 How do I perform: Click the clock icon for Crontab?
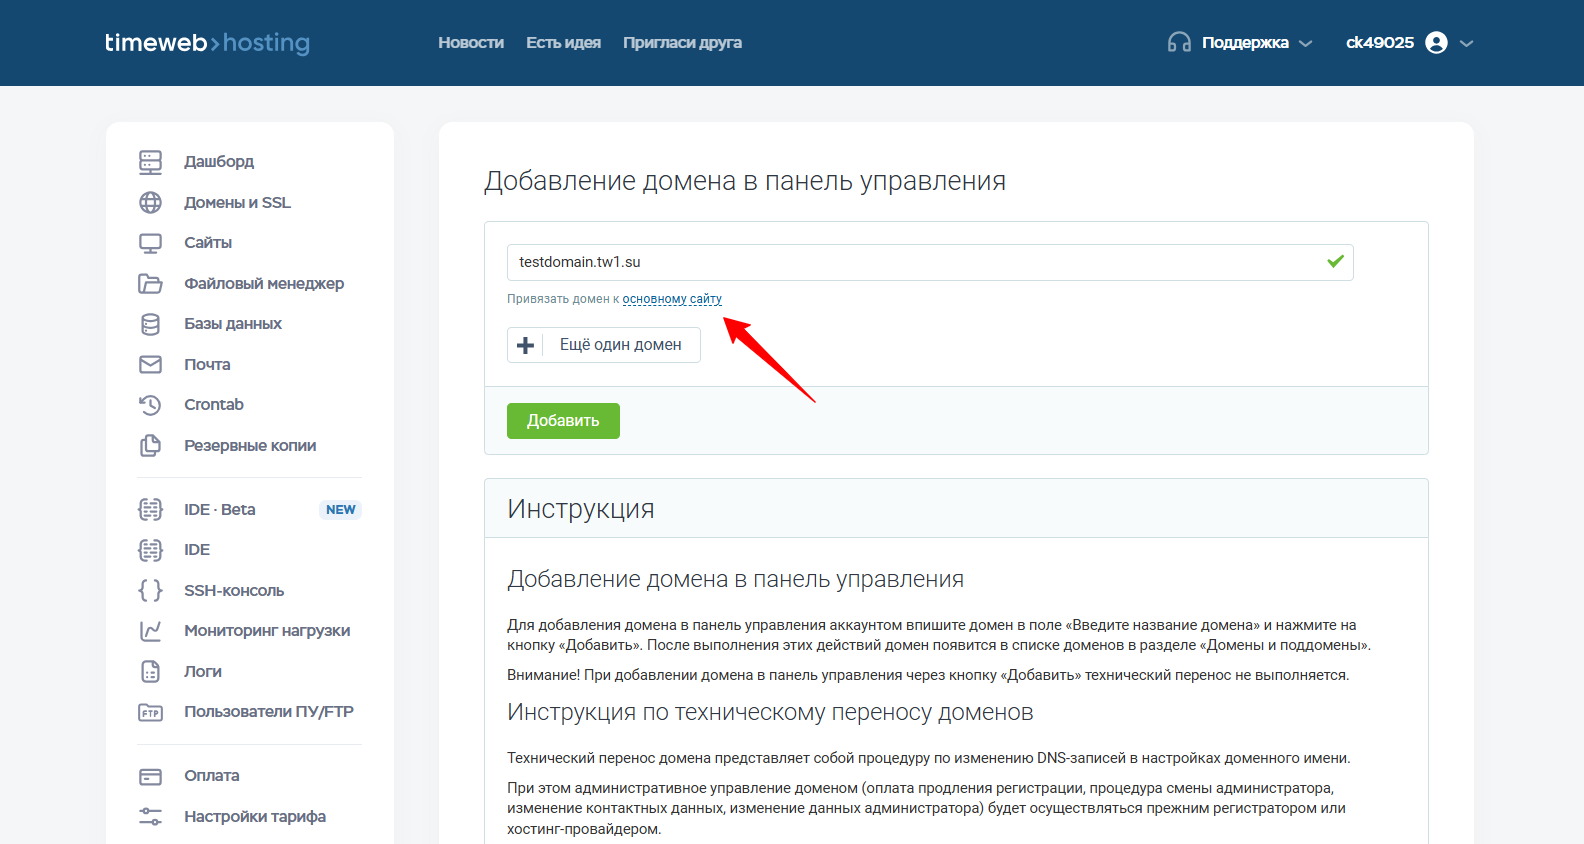click(150, 405)
